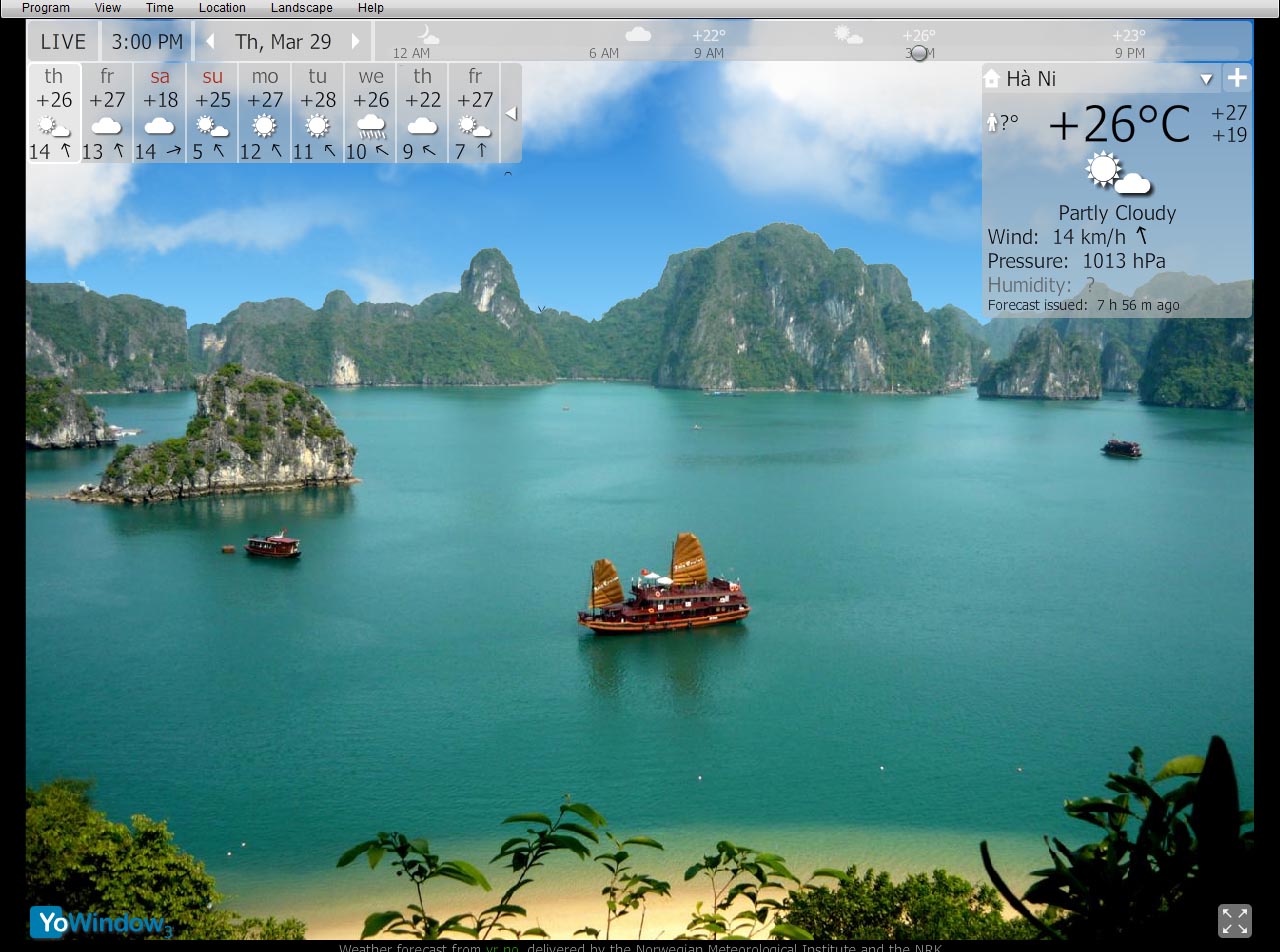Go to previous day arrow

[x=210, y=42]
